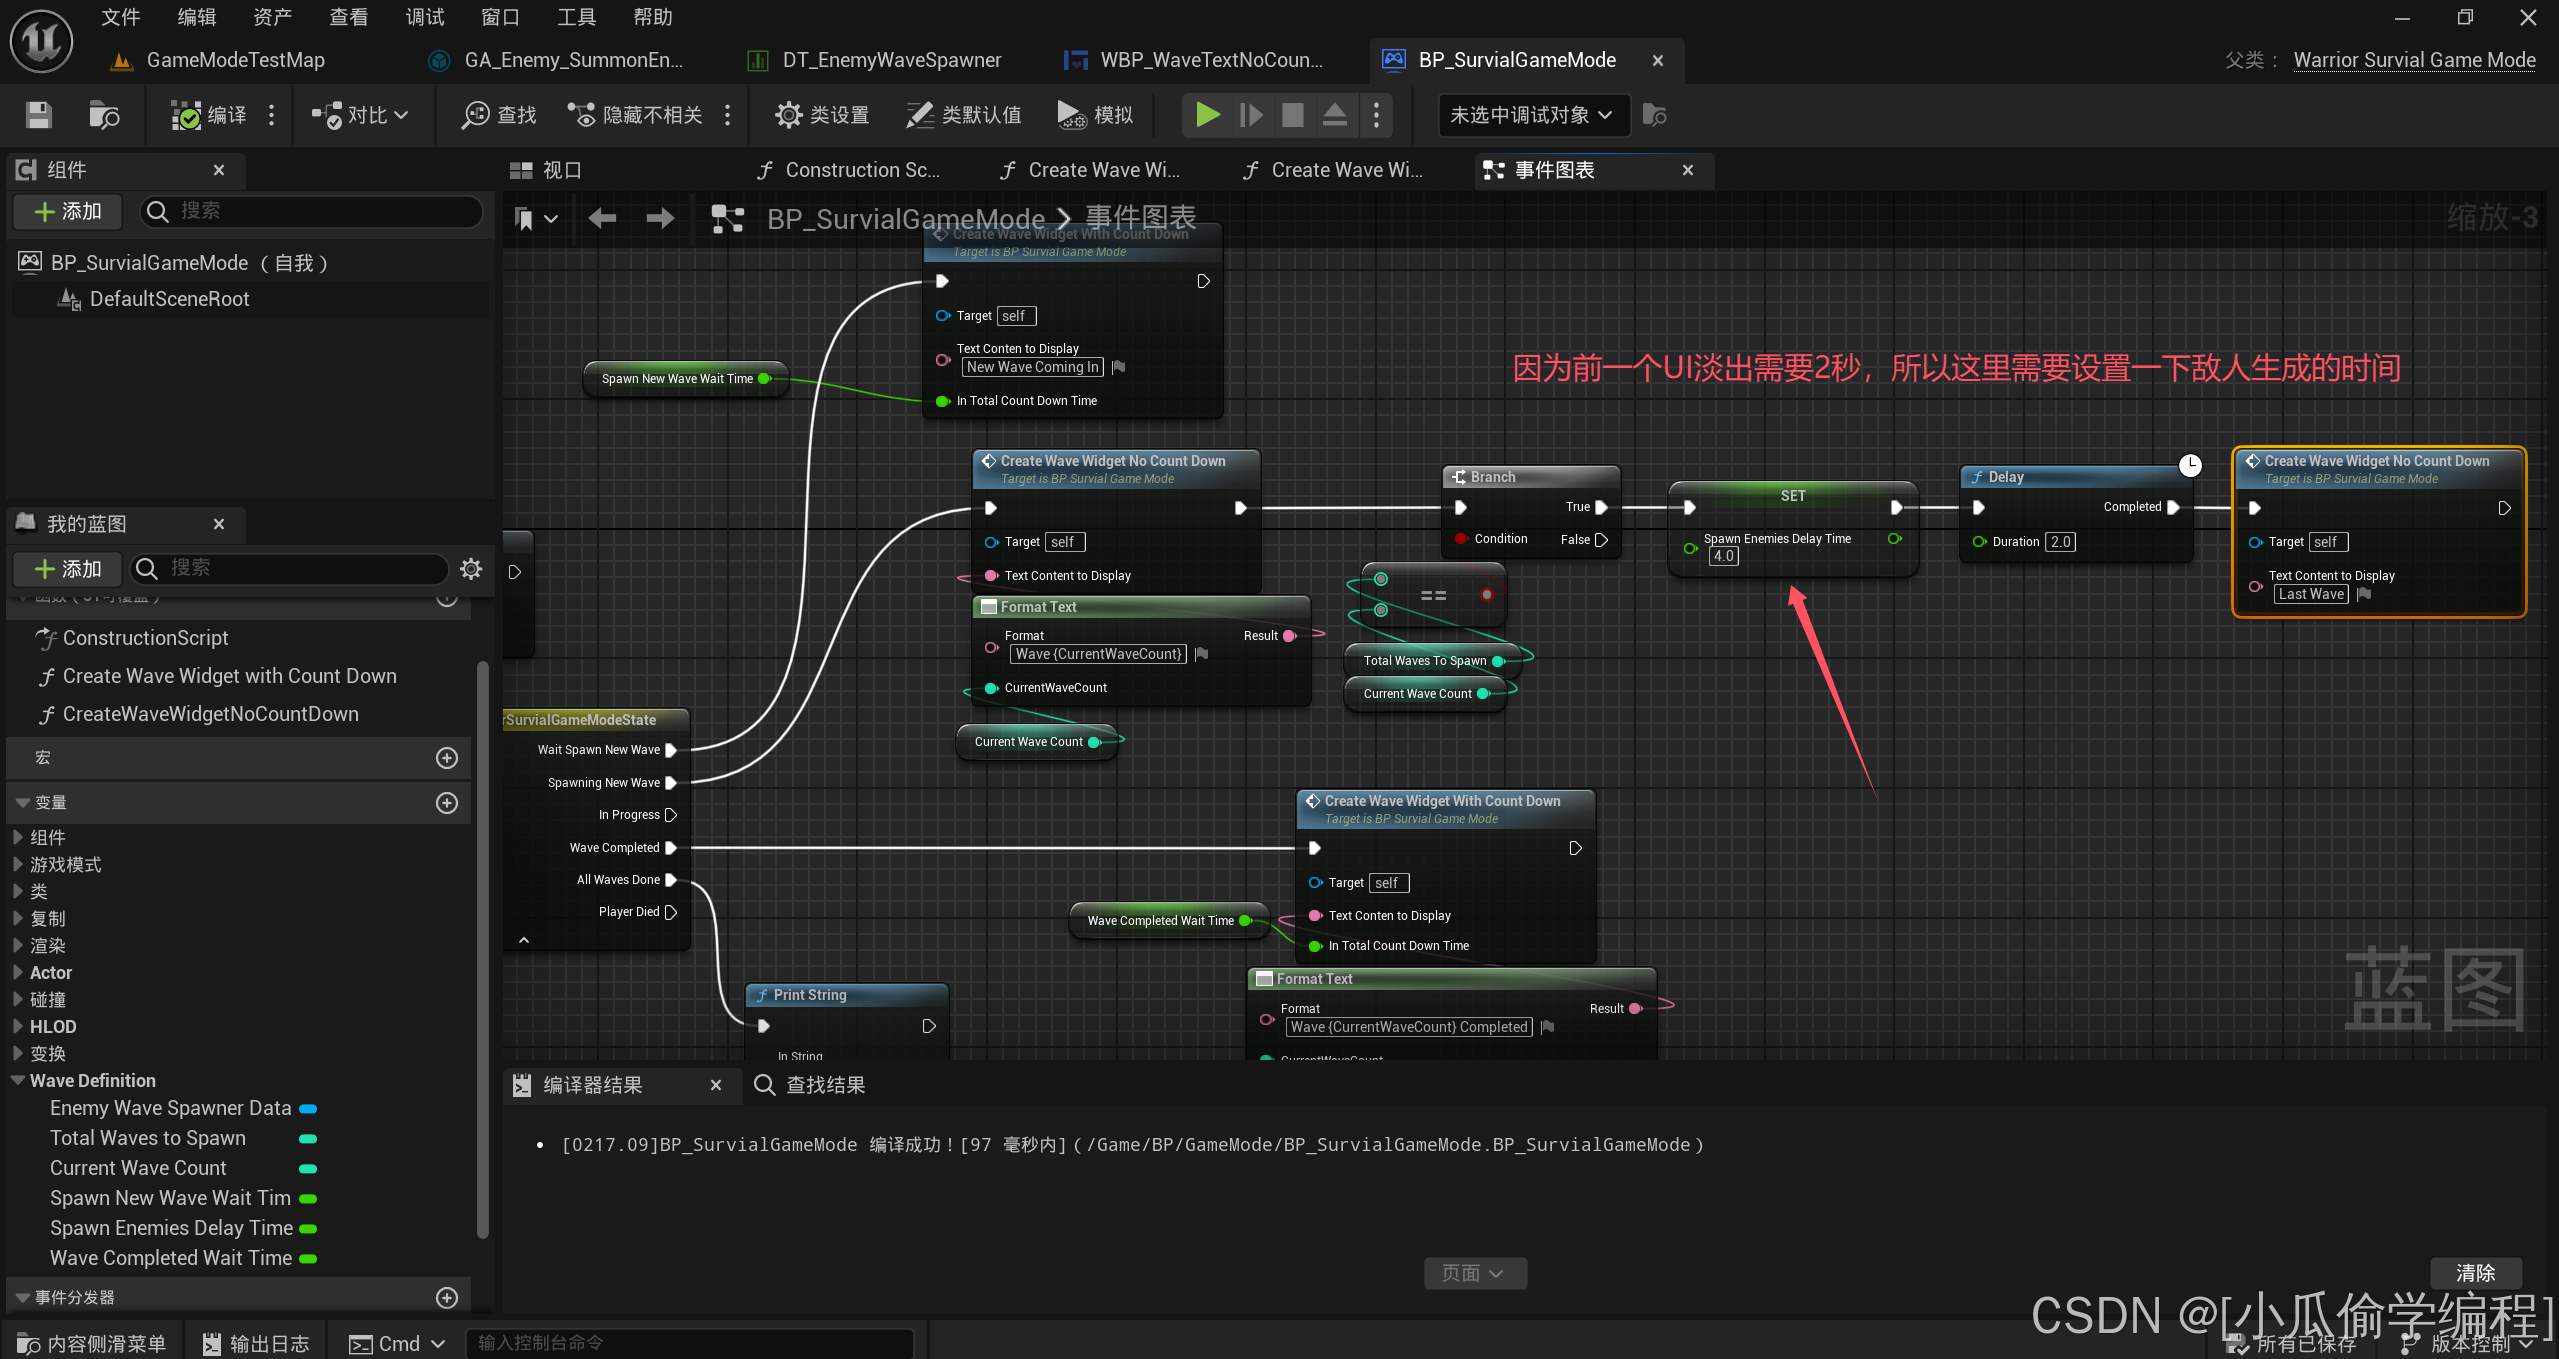Click the Save blueprint icon
This screenshot has height=1359, width=2559.
tap(38, 115)
